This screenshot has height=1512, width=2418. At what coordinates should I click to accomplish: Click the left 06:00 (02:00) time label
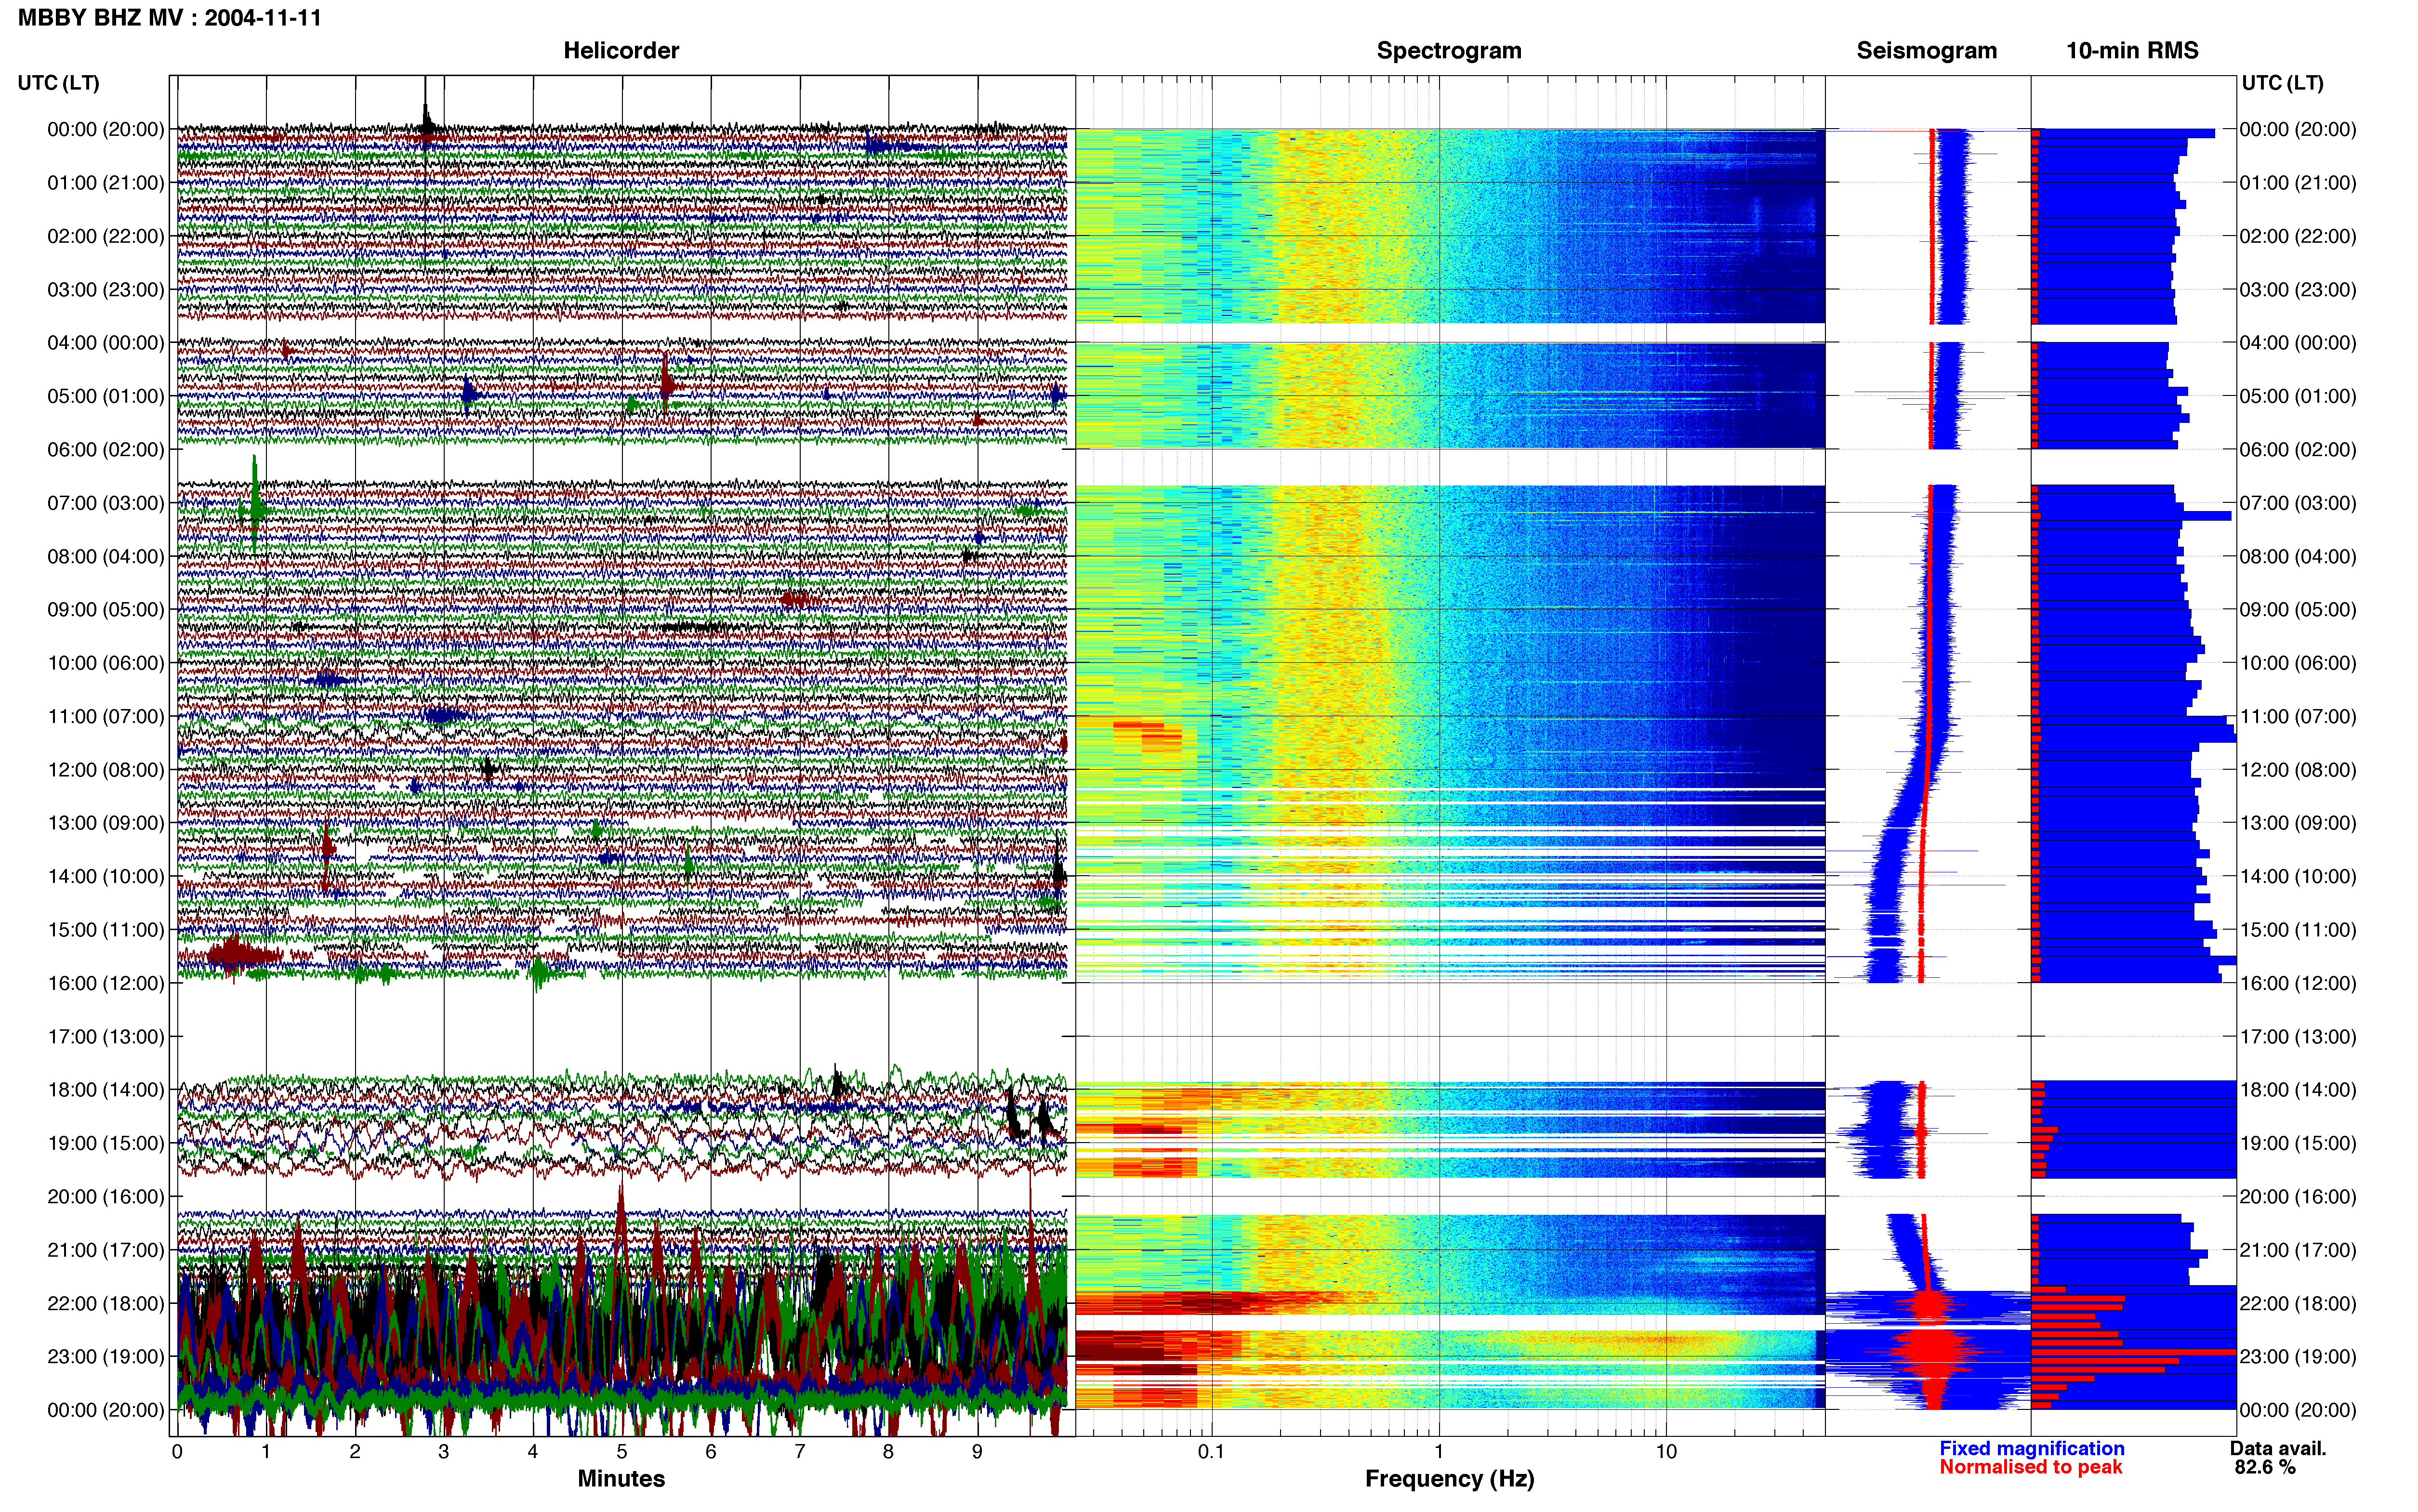point(106,449)
